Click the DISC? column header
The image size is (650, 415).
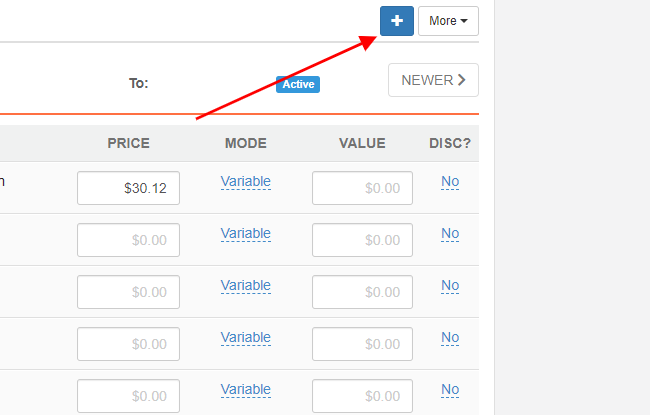(450, 143)
